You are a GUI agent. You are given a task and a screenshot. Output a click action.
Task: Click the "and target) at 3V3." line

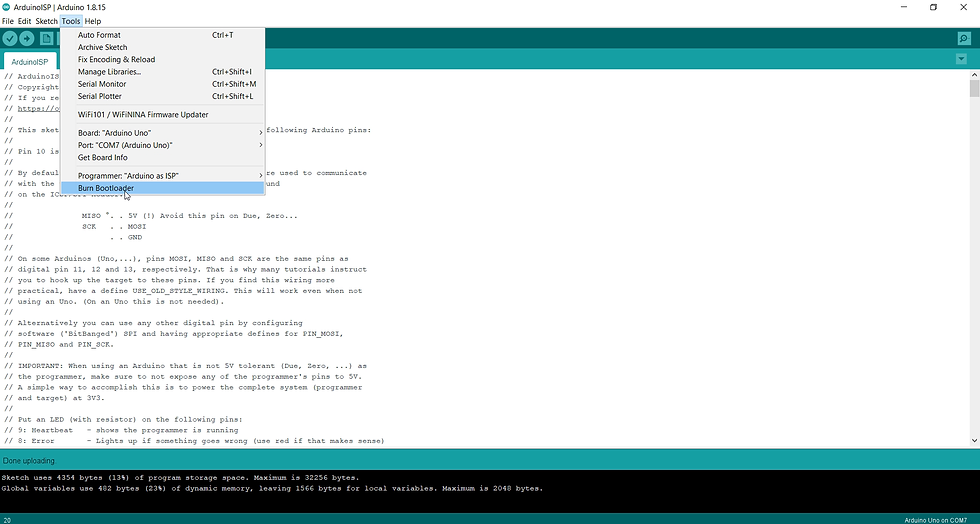tap(54, 398)
